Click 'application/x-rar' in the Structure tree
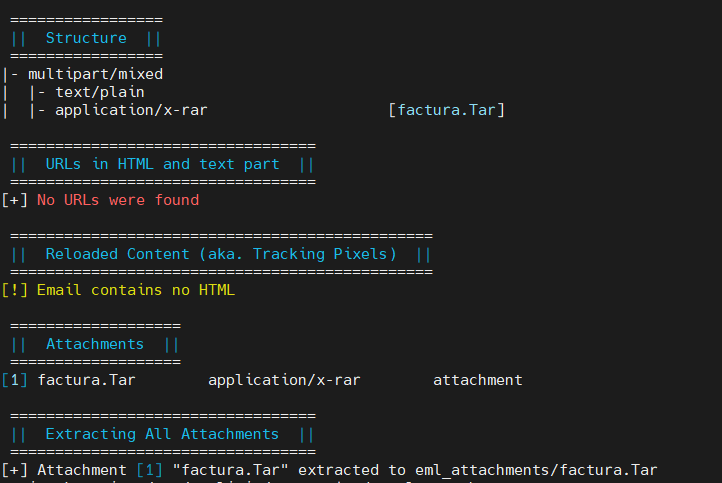The image size is (722, 483). pyautogui.click(x=131, y=110)
